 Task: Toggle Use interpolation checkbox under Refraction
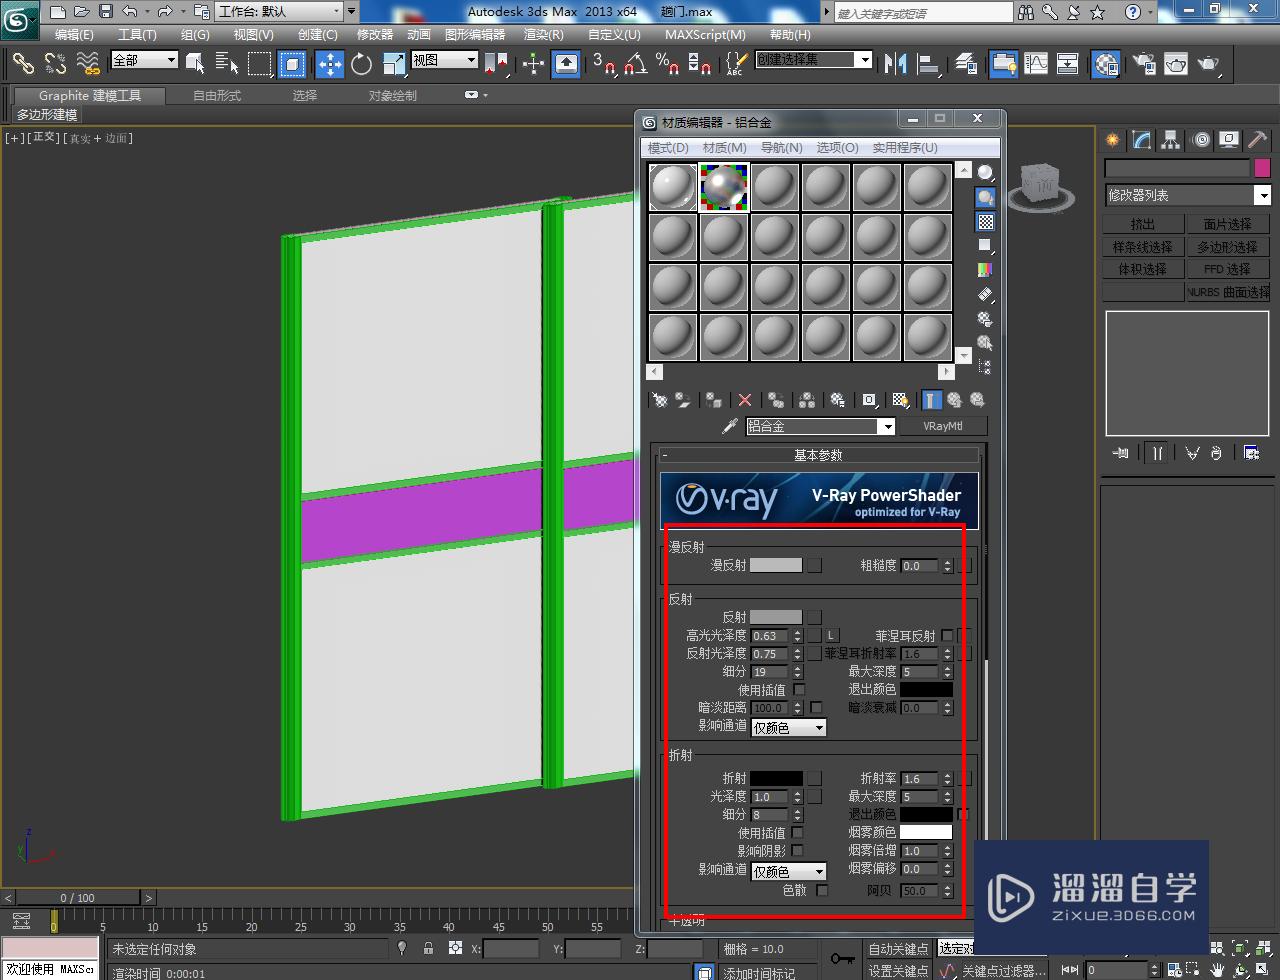coord(797,833)
